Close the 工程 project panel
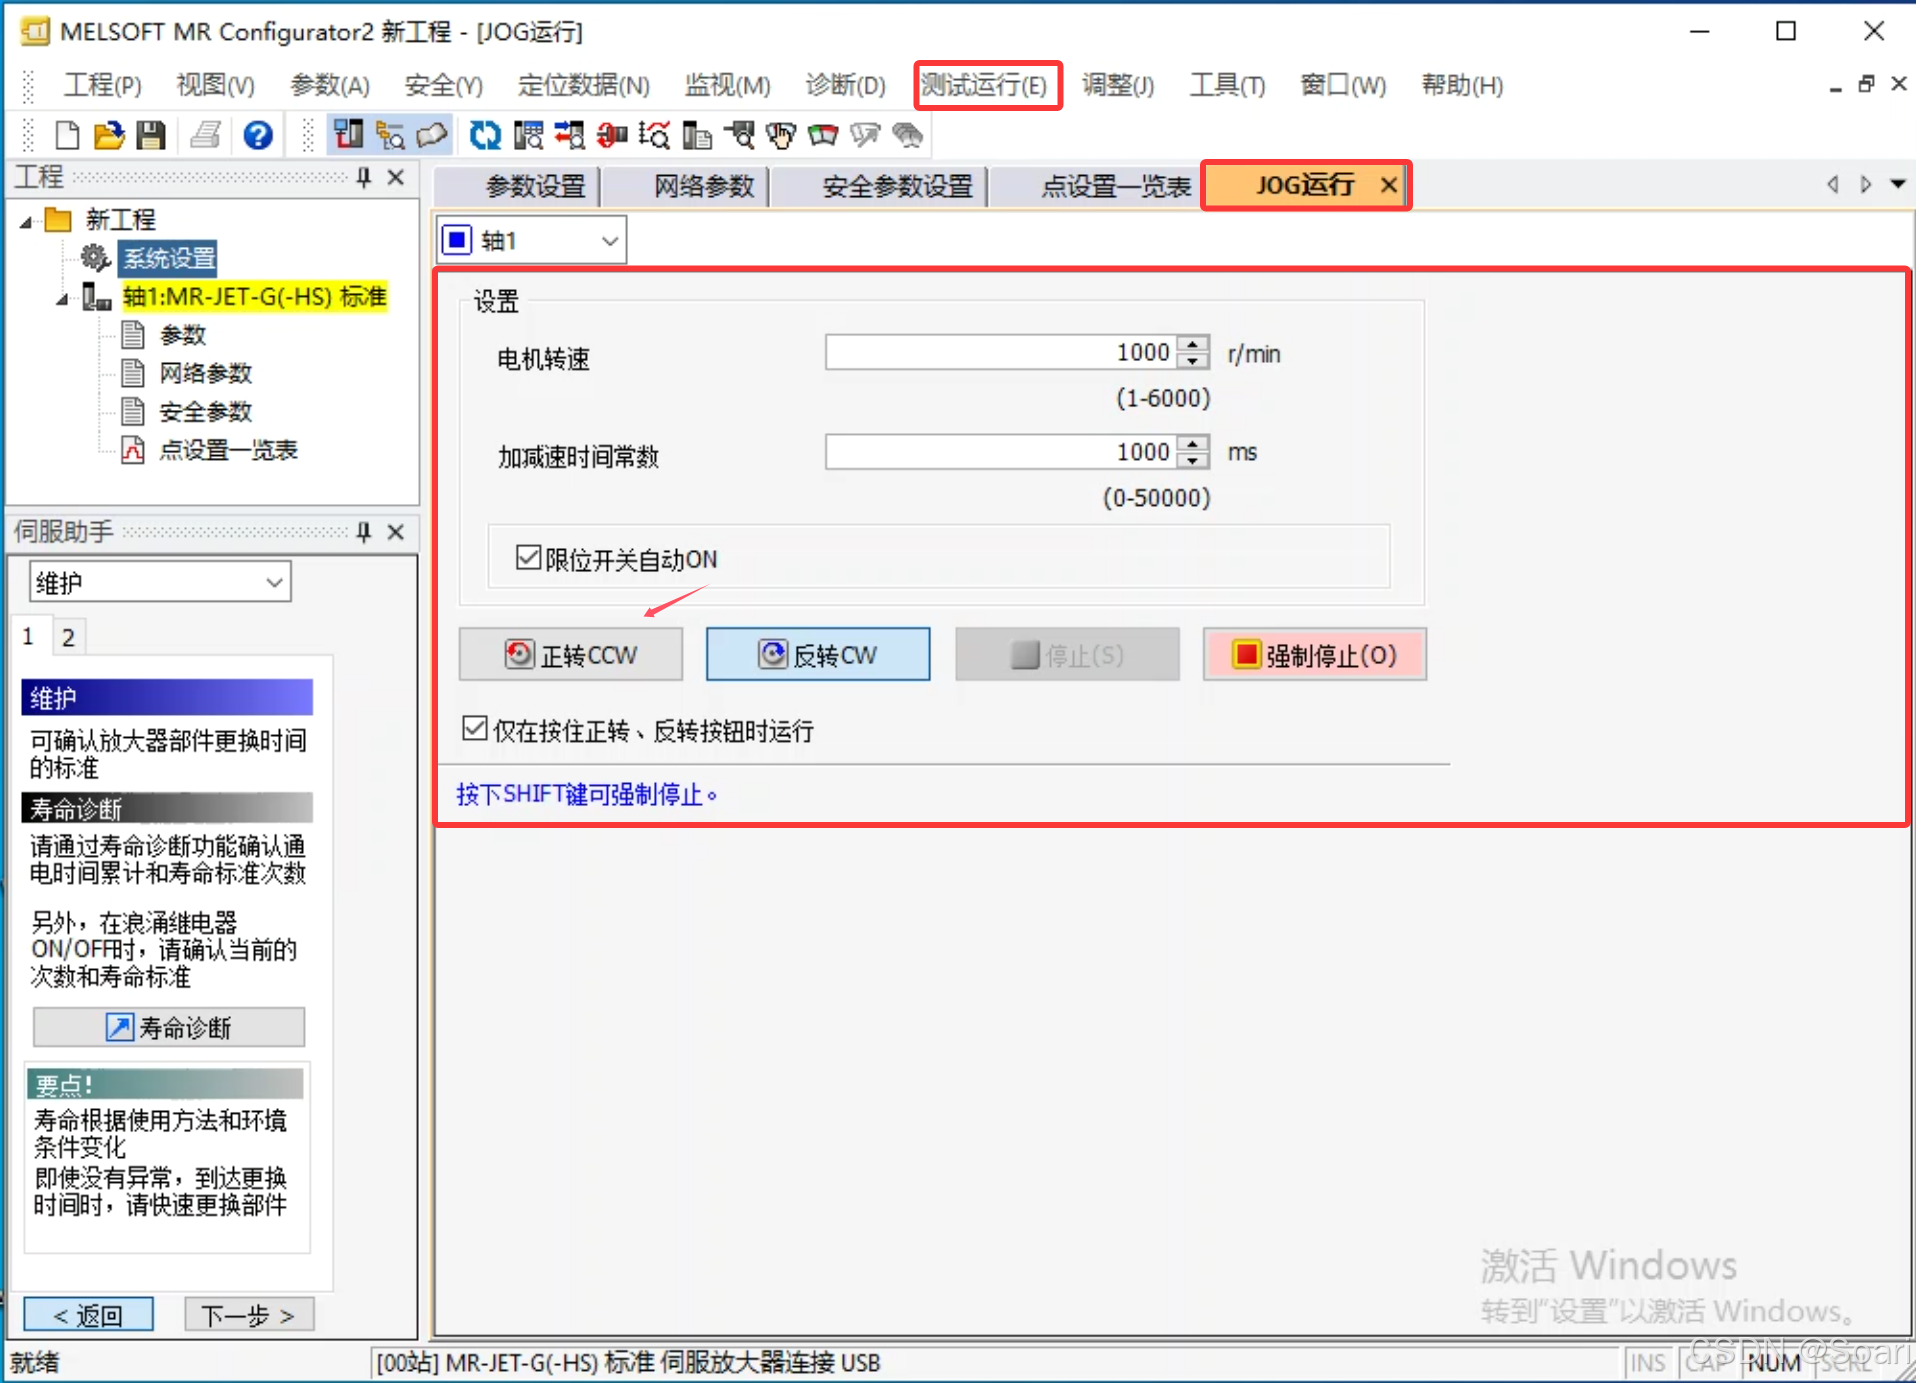 click(396, 177)
